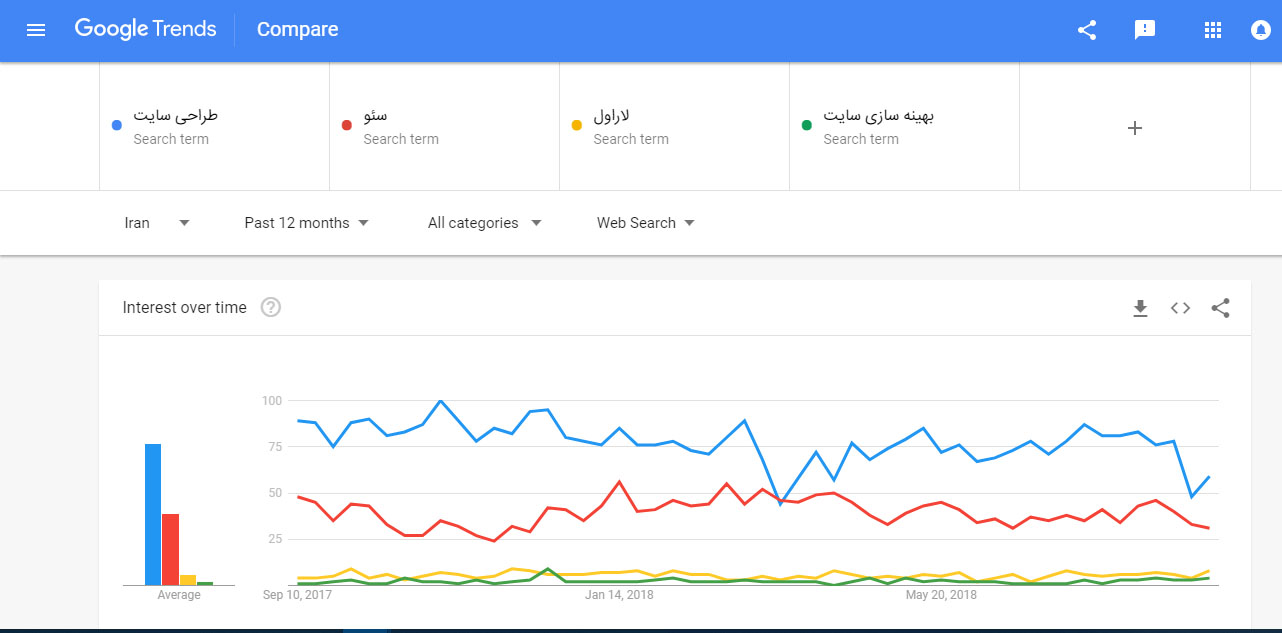Toggle the green search term's colored dot
The height and width of the screenshot is (633, 1282).
(806, 124)
